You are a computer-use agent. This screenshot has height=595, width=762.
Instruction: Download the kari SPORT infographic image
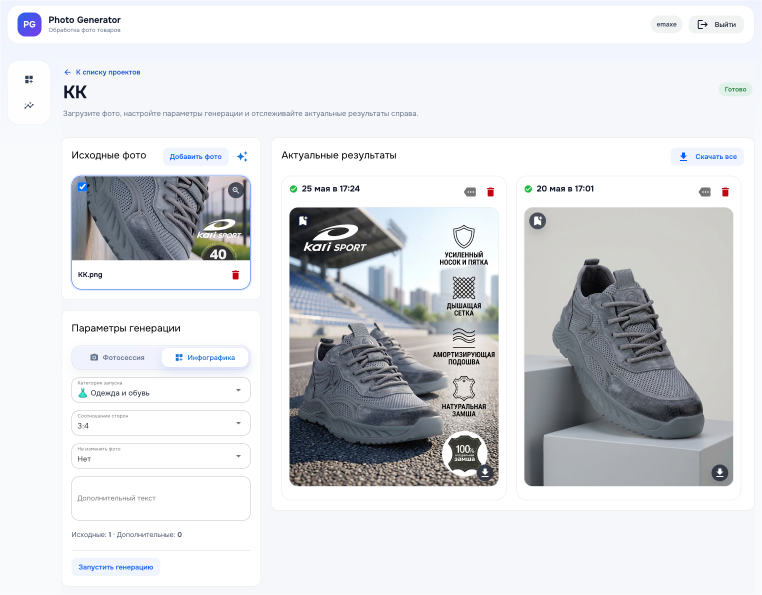tap(485, 472)
